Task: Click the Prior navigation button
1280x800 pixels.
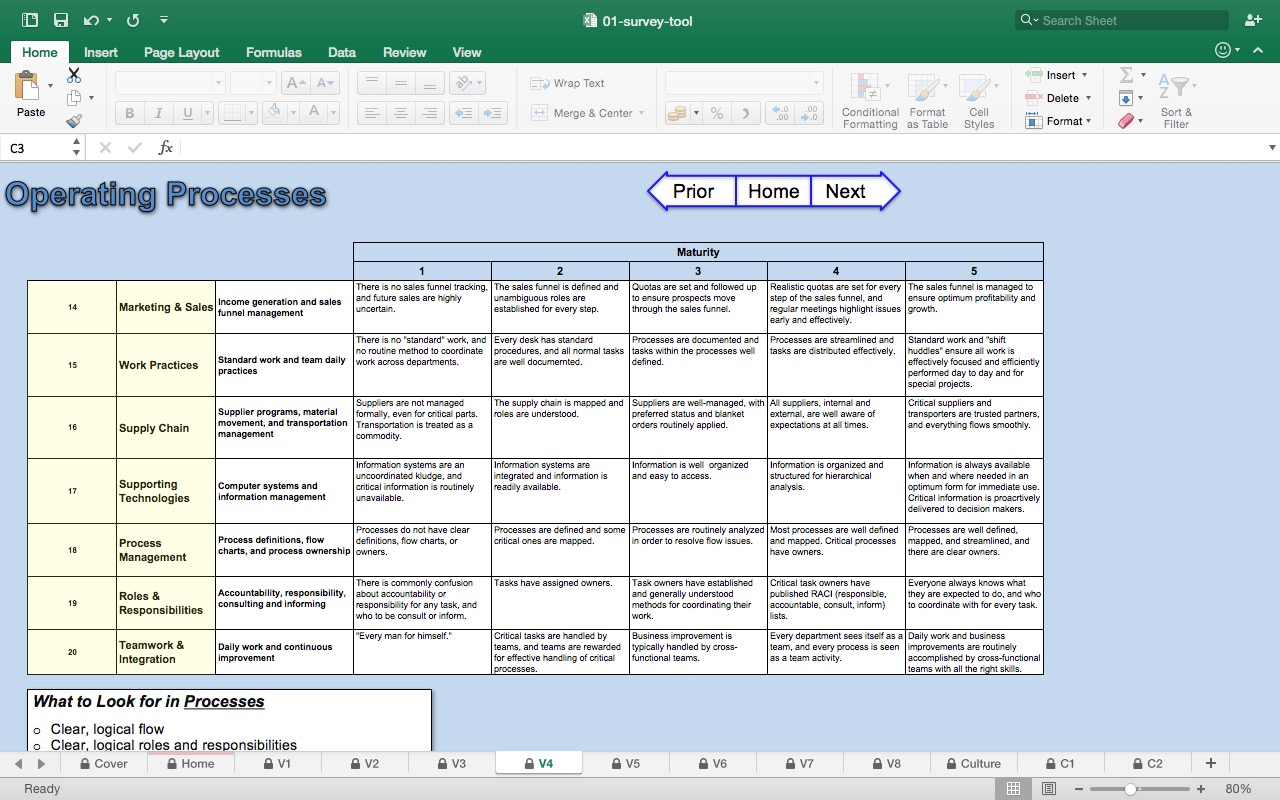Action: [x=694, y=191]
